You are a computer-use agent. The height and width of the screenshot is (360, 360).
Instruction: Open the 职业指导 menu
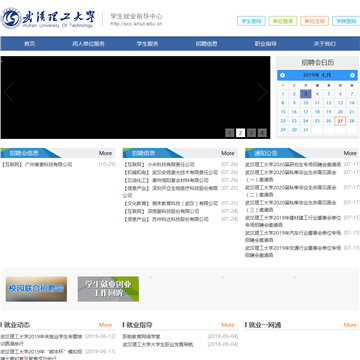click(x=266, y=44)
